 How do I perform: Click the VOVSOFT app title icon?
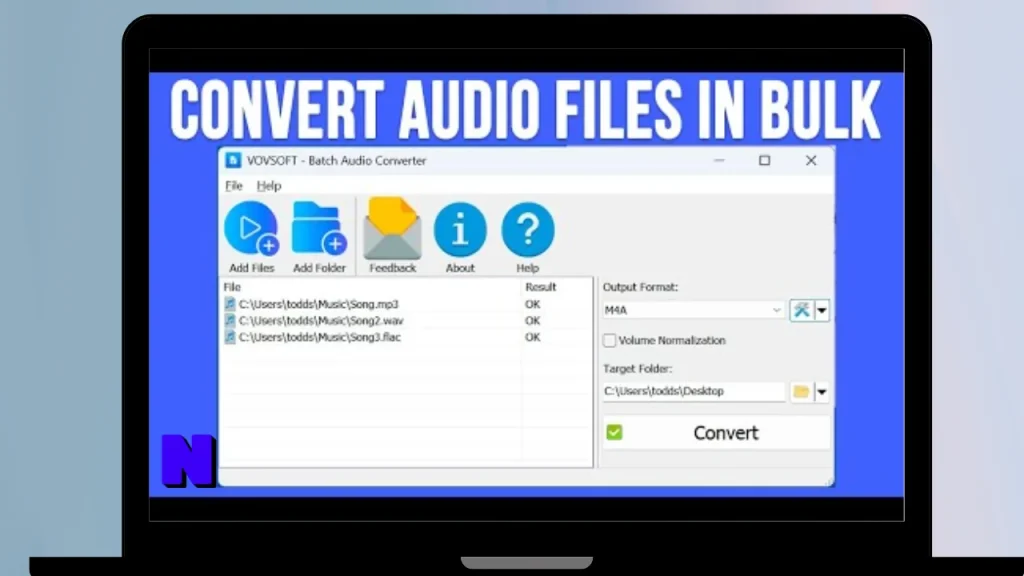pos(233,160)
